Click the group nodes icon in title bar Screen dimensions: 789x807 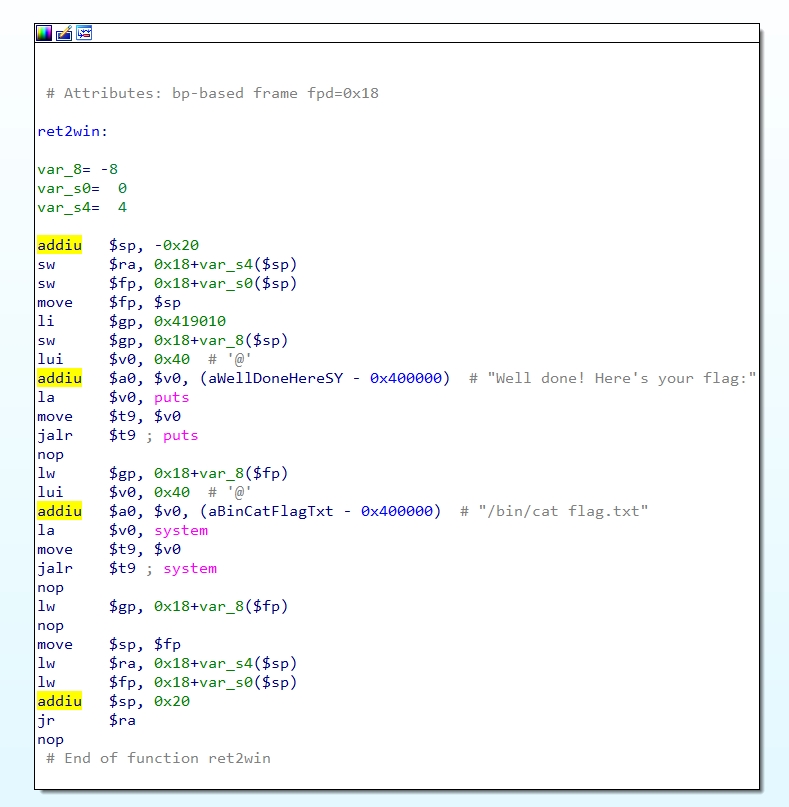[x=84, y=33]
